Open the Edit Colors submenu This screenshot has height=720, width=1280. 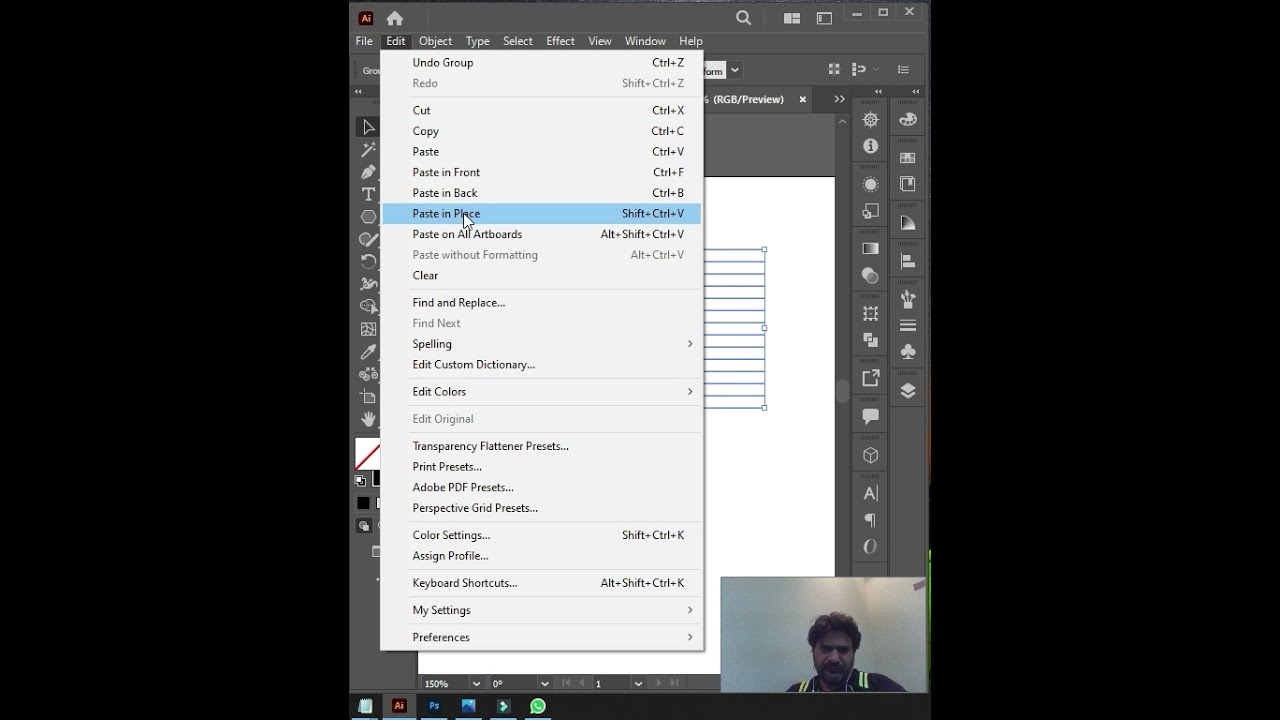[542, 392]
